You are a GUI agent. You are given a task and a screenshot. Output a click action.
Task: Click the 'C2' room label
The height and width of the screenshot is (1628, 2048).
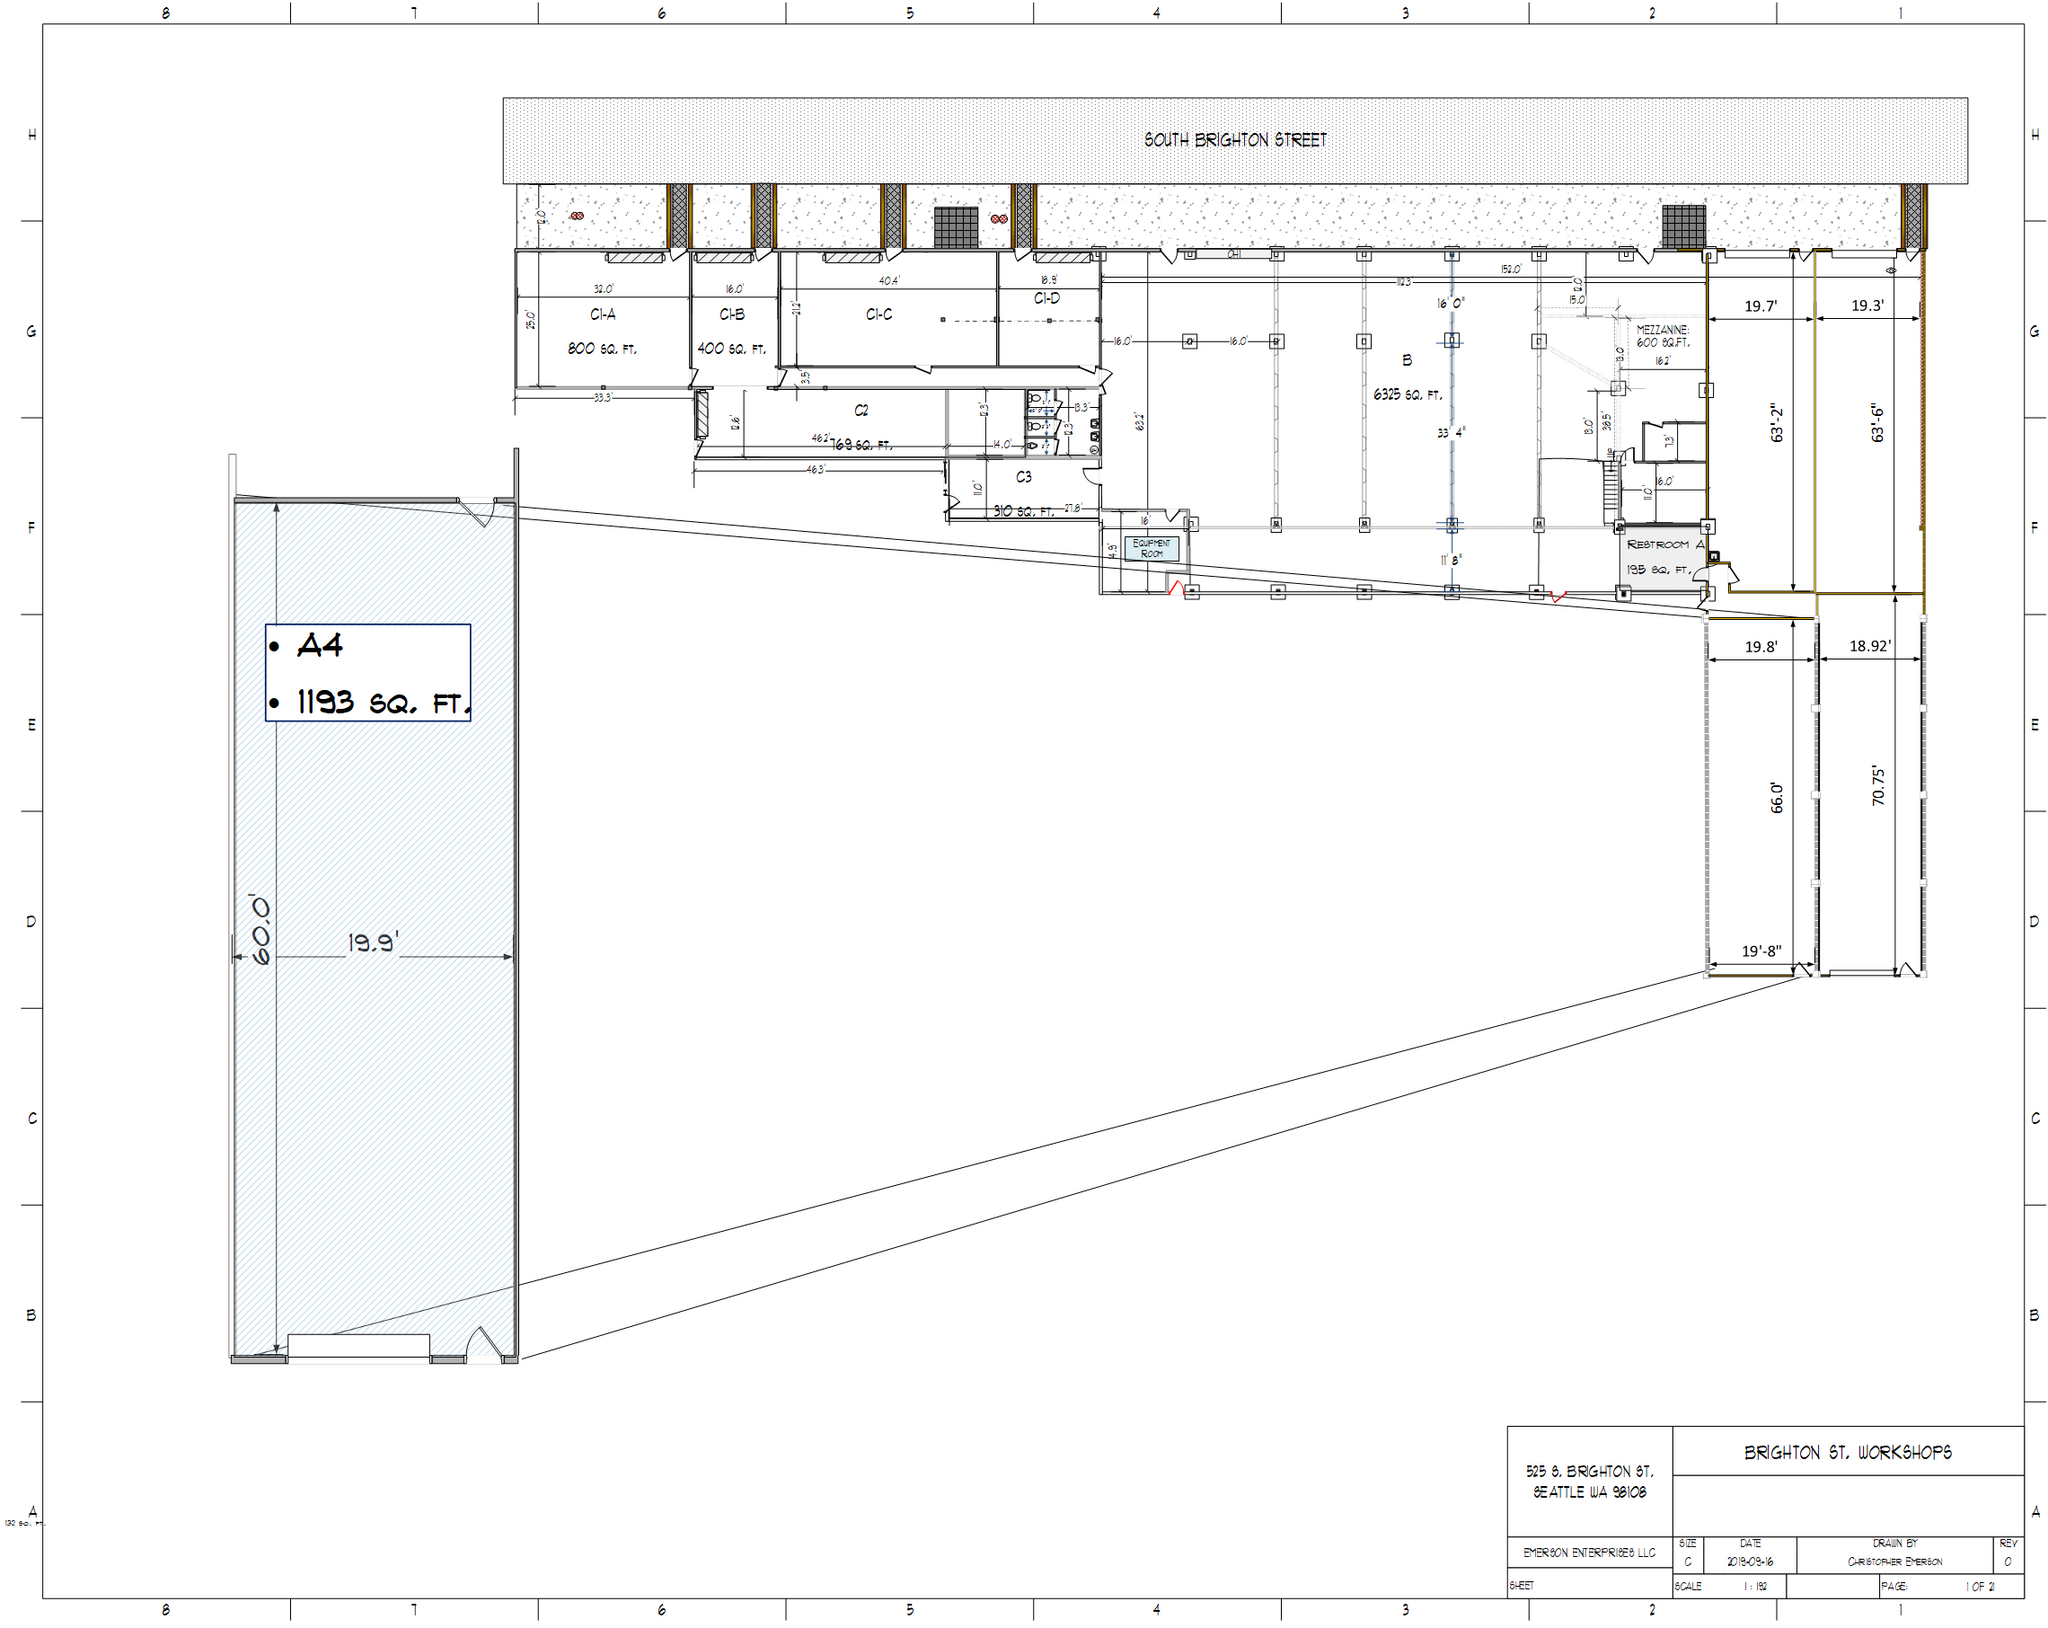pos(861,410)
